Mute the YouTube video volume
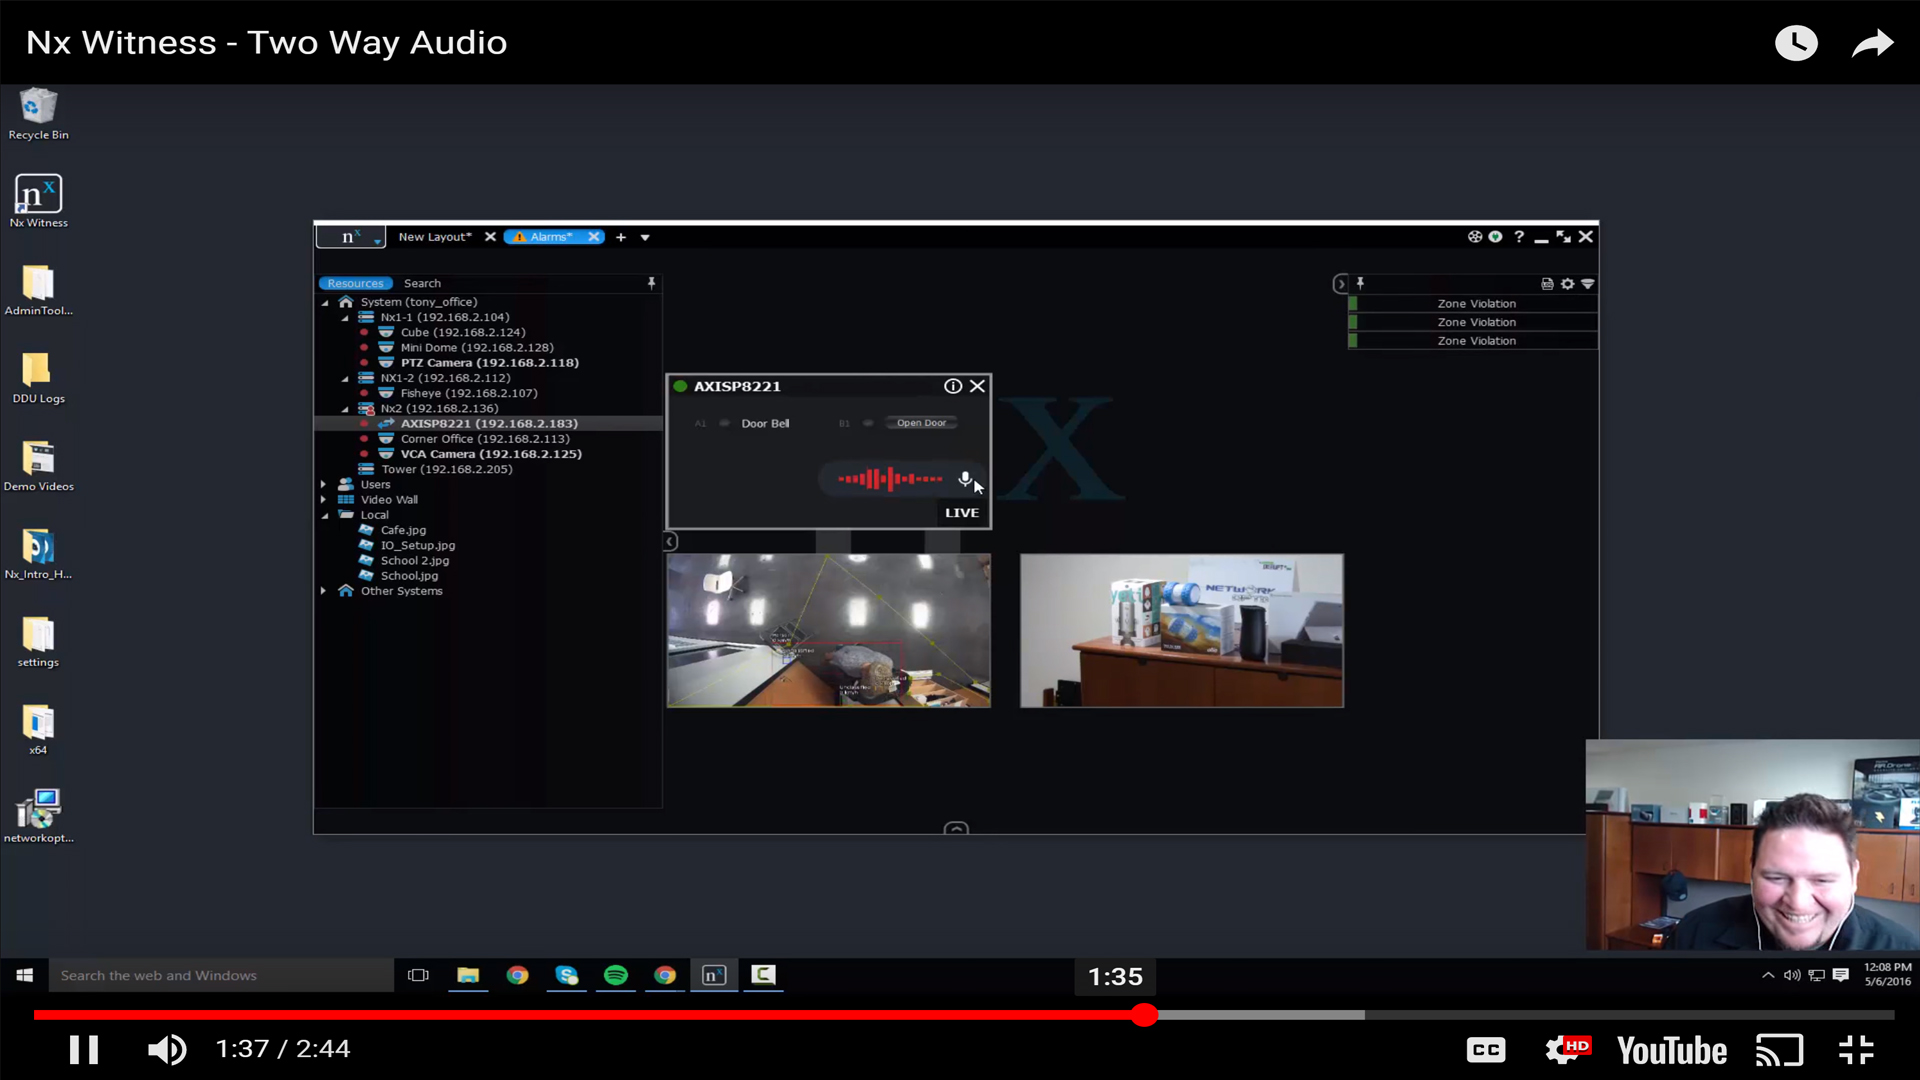This screenshot has width=1920, height=1080. tap(166, 1049)
